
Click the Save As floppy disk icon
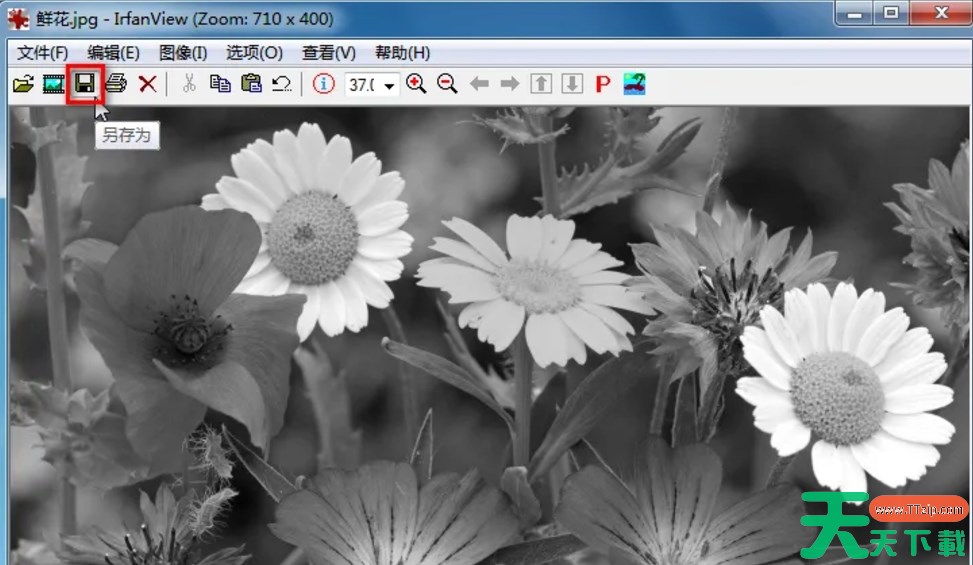click(85, 84)
